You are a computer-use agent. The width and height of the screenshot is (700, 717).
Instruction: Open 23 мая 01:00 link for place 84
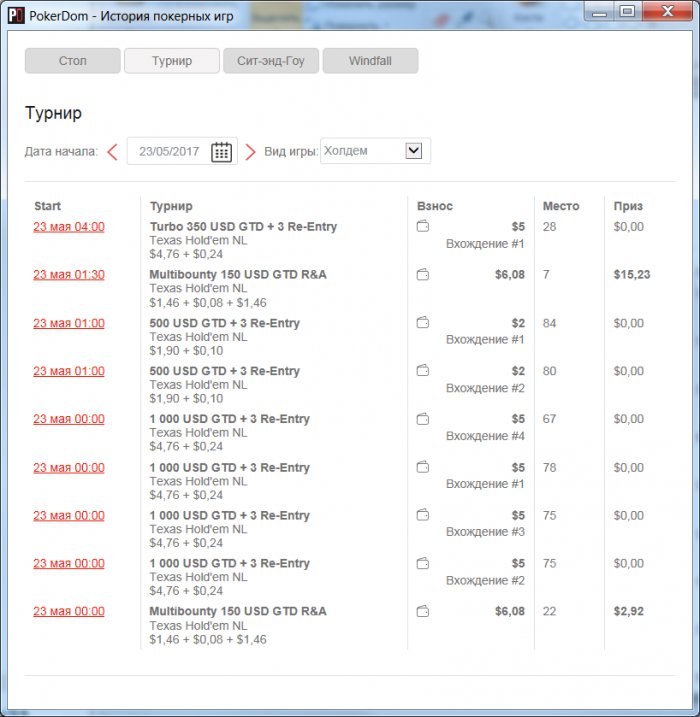pos(69,323)
